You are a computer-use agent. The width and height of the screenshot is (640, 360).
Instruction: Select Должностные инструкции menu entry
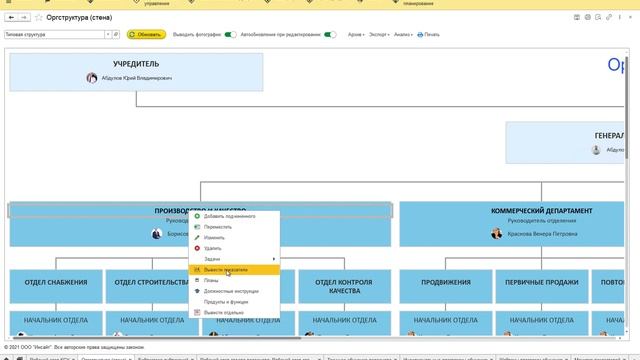[234, 291]
